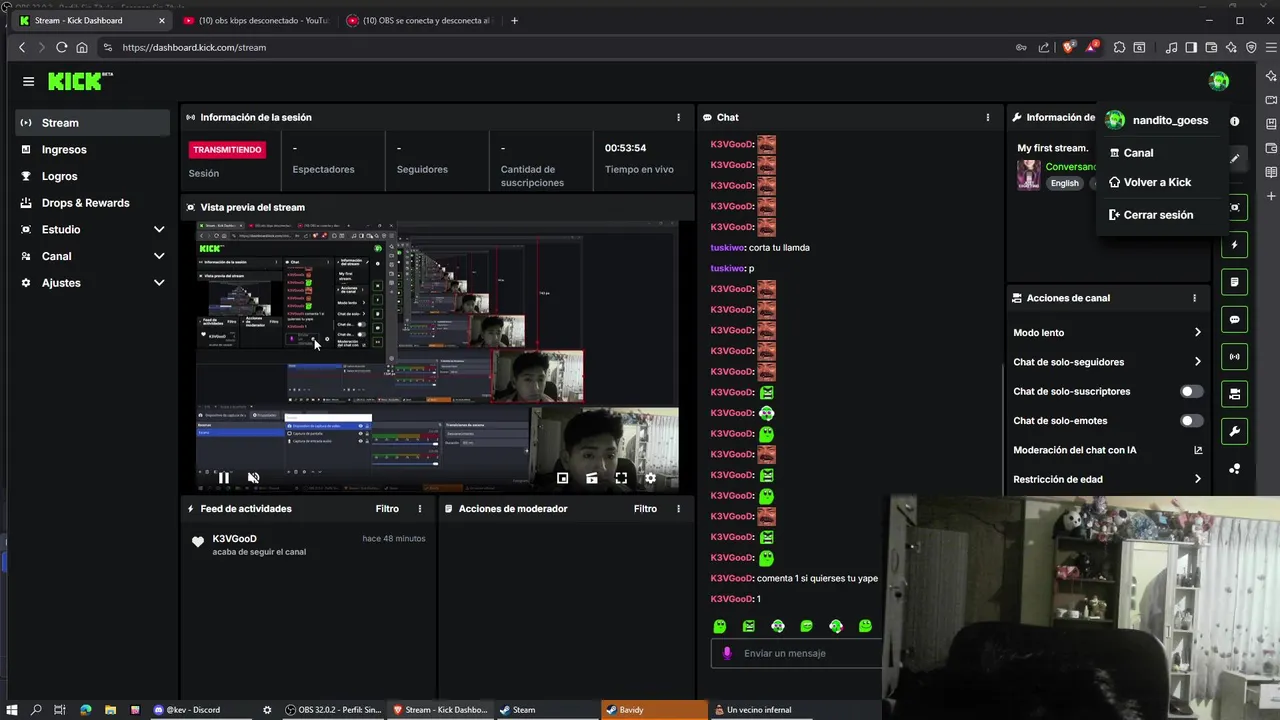
Task: Click the KICK logo
Action: coord(80,81)
